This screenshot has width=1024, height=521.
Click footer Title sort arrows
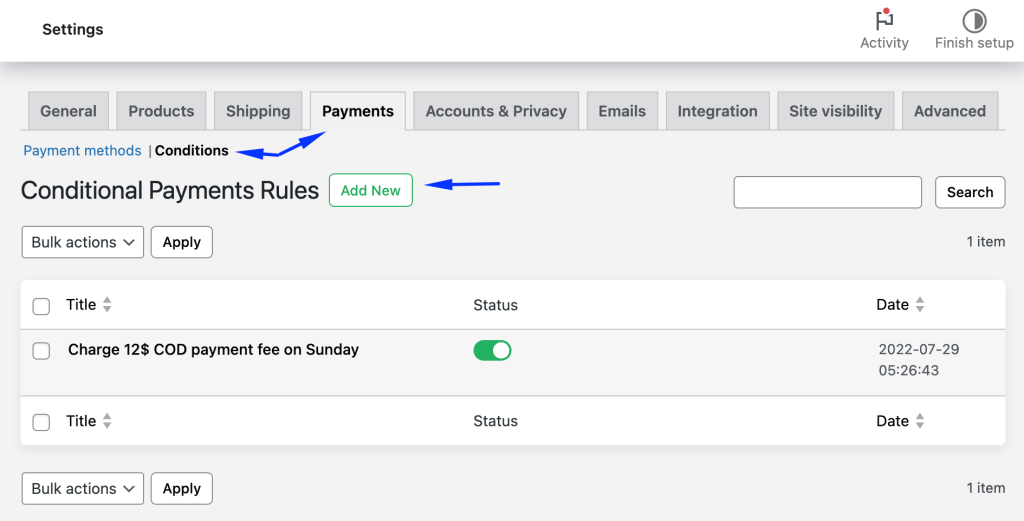[x=107, y=421]
